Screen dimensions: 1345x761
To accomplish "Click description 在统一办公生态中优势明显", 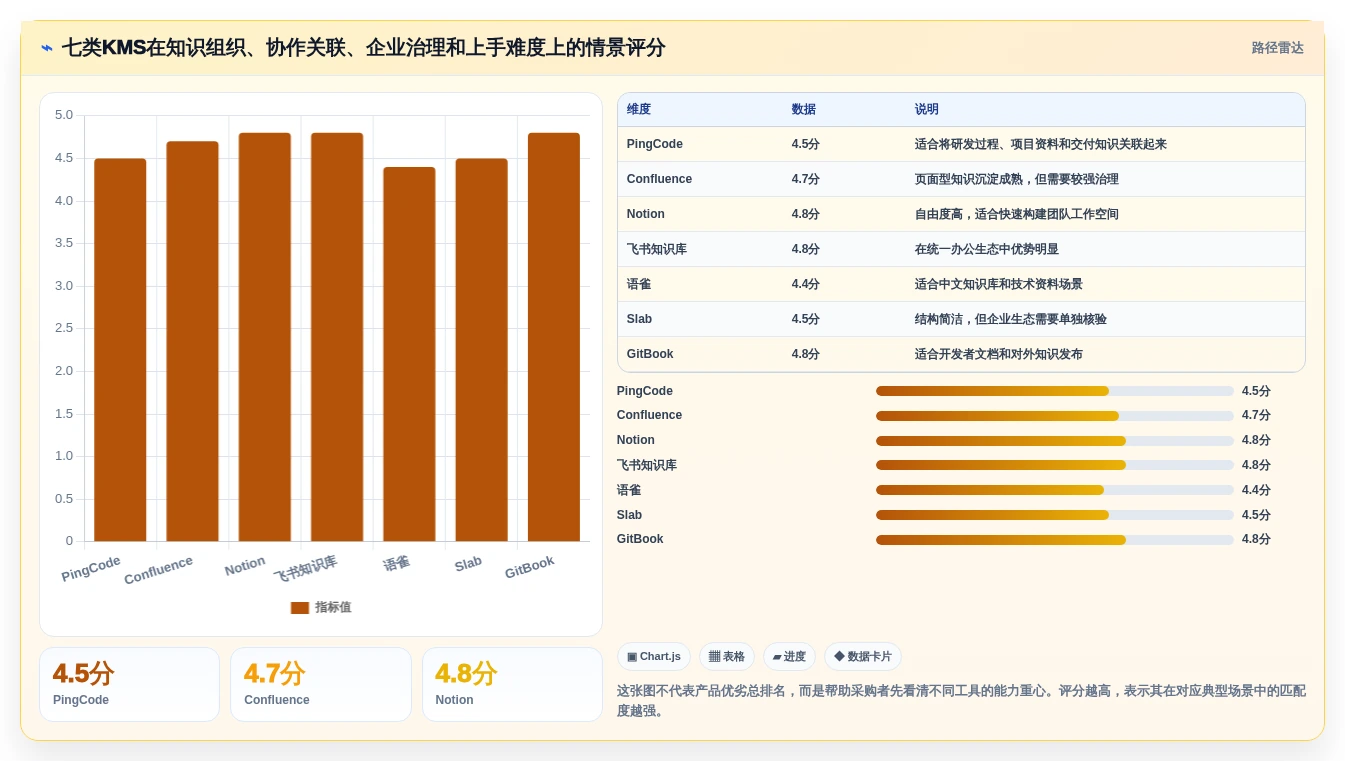I will pyautogui.click(x=987, y=249).
